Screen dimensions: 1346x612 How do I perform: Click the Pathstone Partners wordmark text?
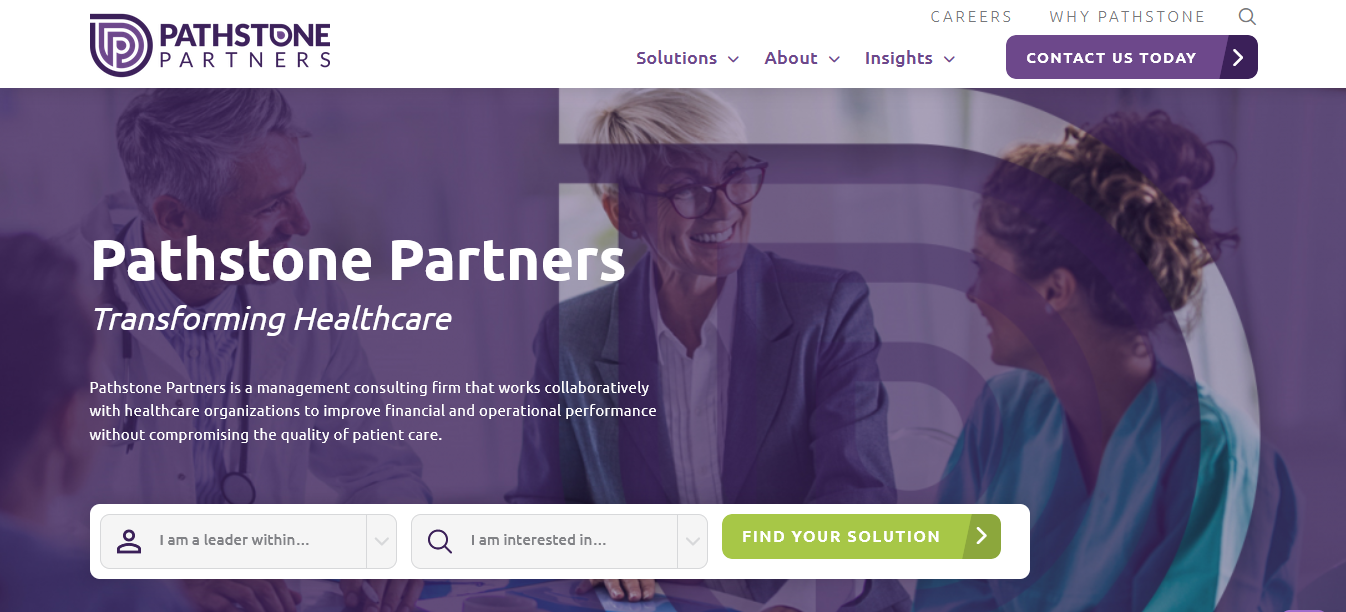(x=245, y=47)
